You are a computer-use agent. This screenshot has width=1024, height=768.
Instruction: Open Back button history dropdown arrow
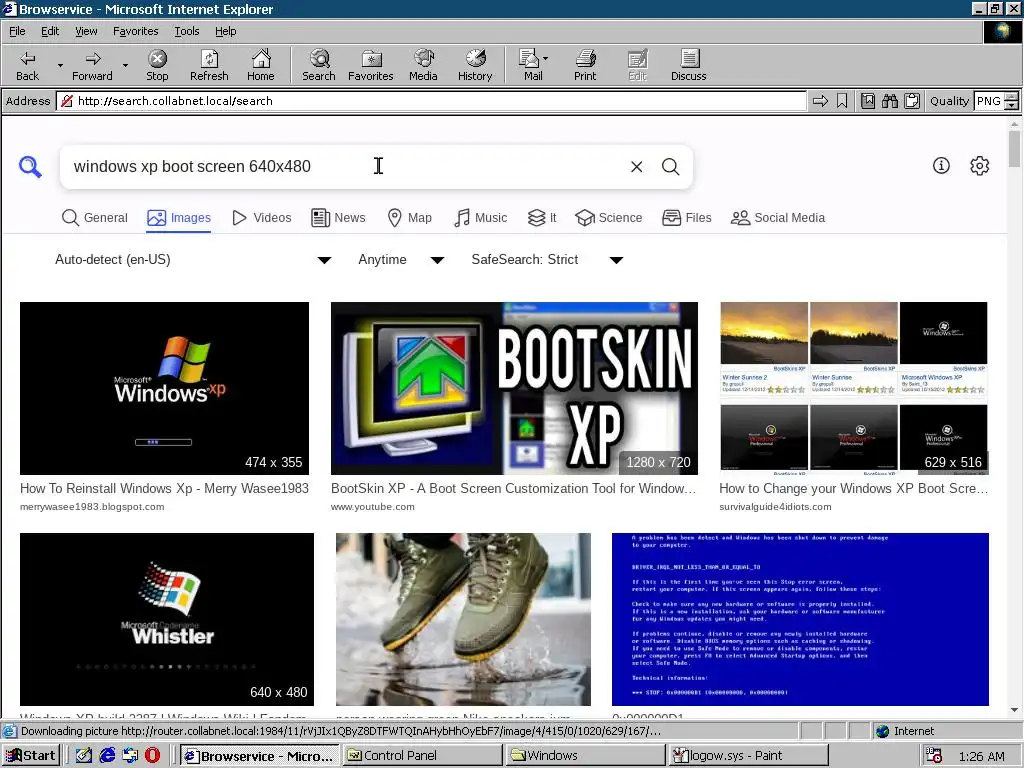60,65
